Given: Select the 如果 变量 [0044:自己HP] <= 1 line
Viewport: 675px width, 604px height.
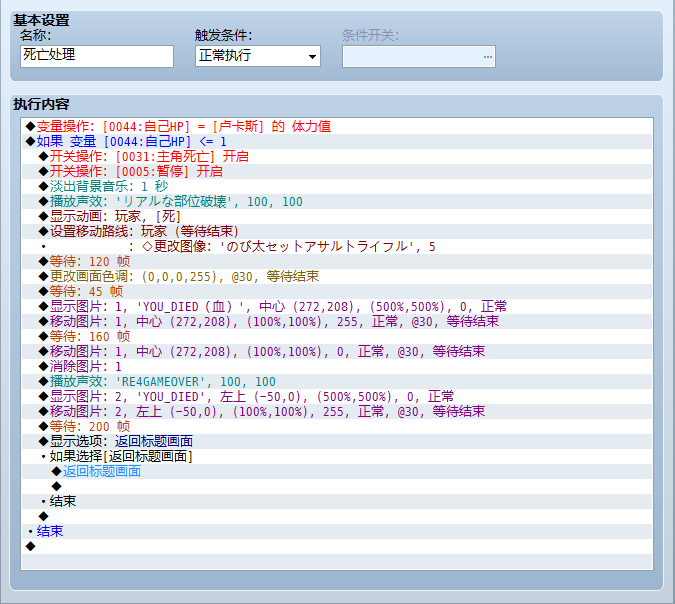Looking at the screenshot, I should tap(337, 142).
